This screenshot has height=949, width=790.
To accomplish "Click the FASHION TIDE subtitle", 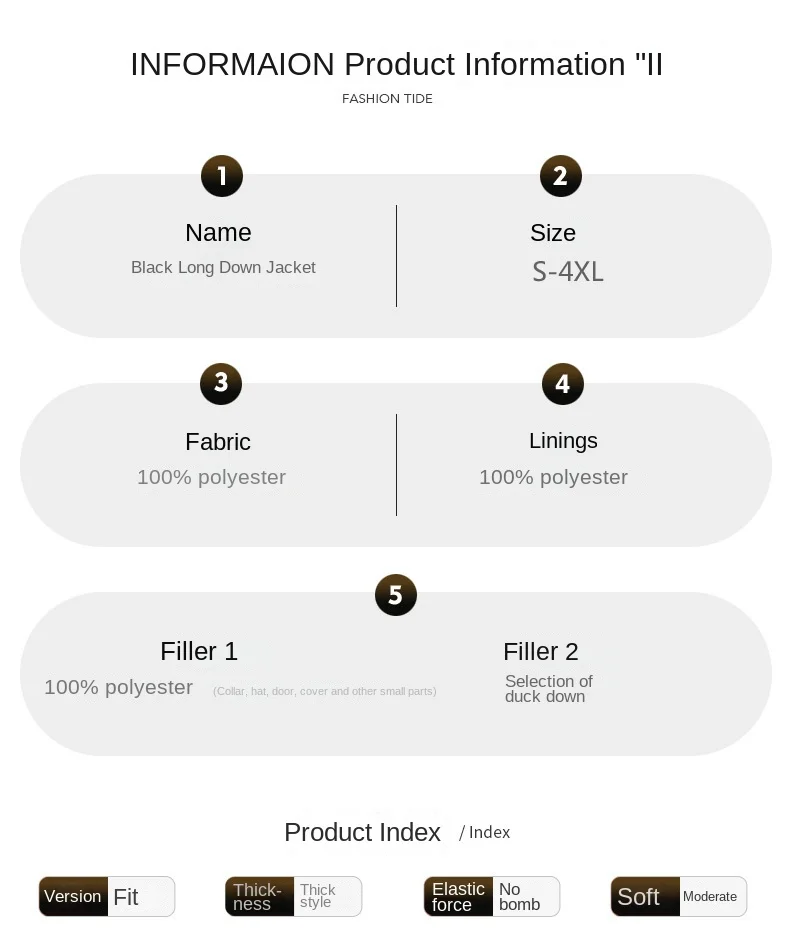I will (387, 99).
